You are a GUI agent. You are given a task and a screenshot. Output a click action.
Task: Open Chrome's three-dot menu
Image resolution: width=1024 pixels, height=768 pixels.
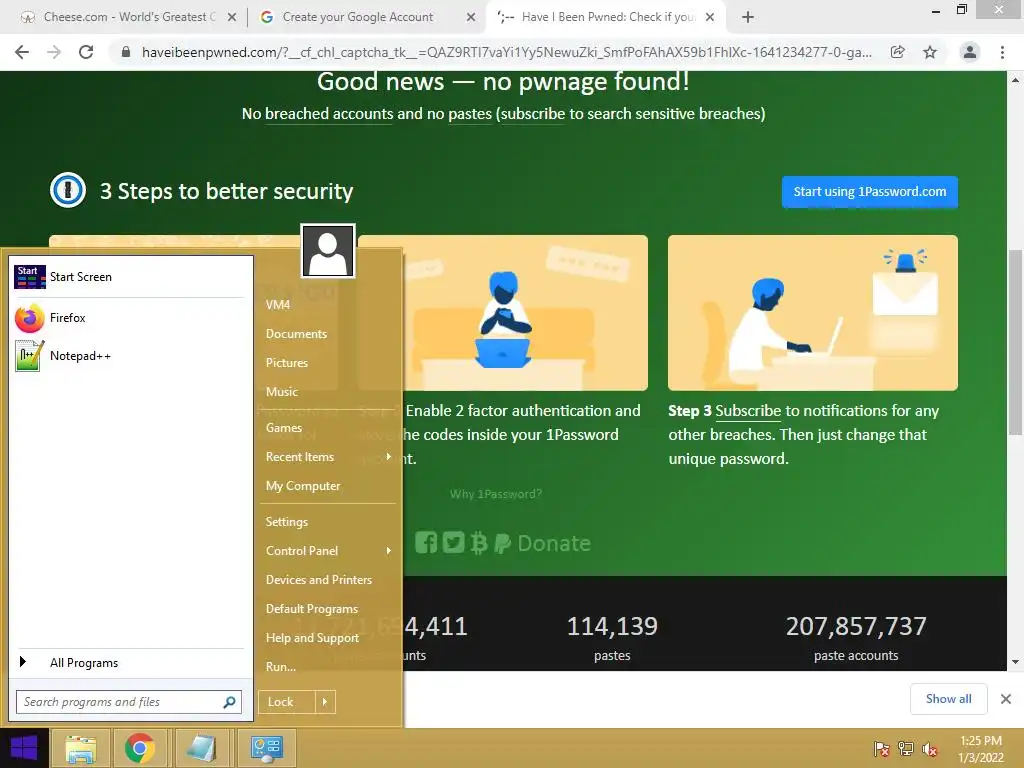pyautogui.click(x=1002, y=52)
